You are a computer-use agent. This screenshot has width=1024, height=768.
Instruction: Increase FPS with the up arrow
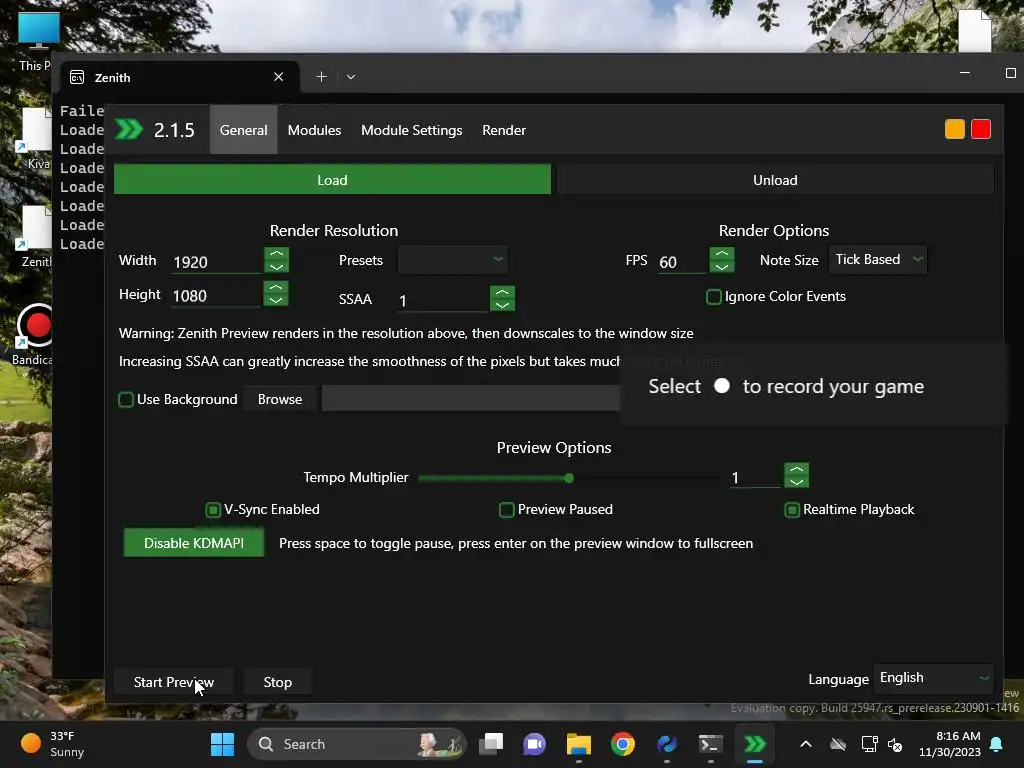[x=722, y=254]
